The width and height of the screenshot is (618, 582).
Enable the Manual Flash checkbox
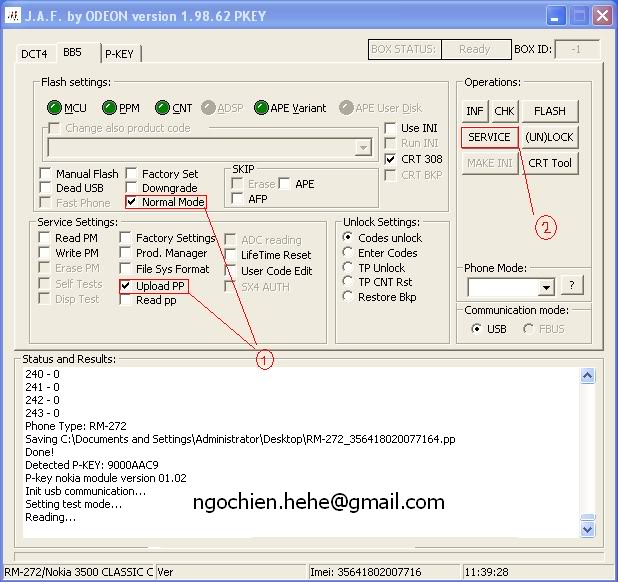tap(46, 174)
